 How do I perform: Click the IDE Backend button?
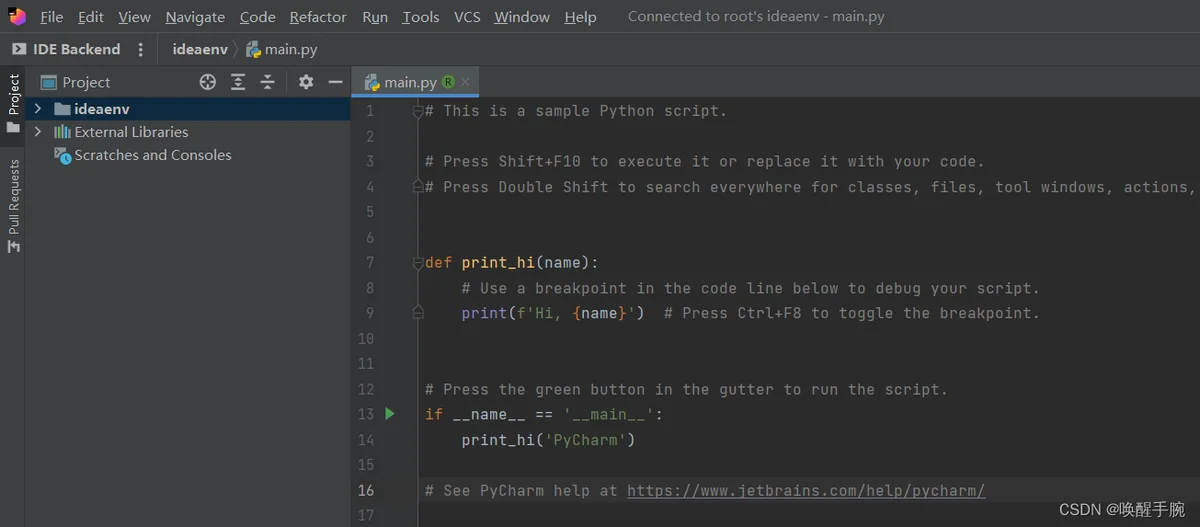point(66,49)
